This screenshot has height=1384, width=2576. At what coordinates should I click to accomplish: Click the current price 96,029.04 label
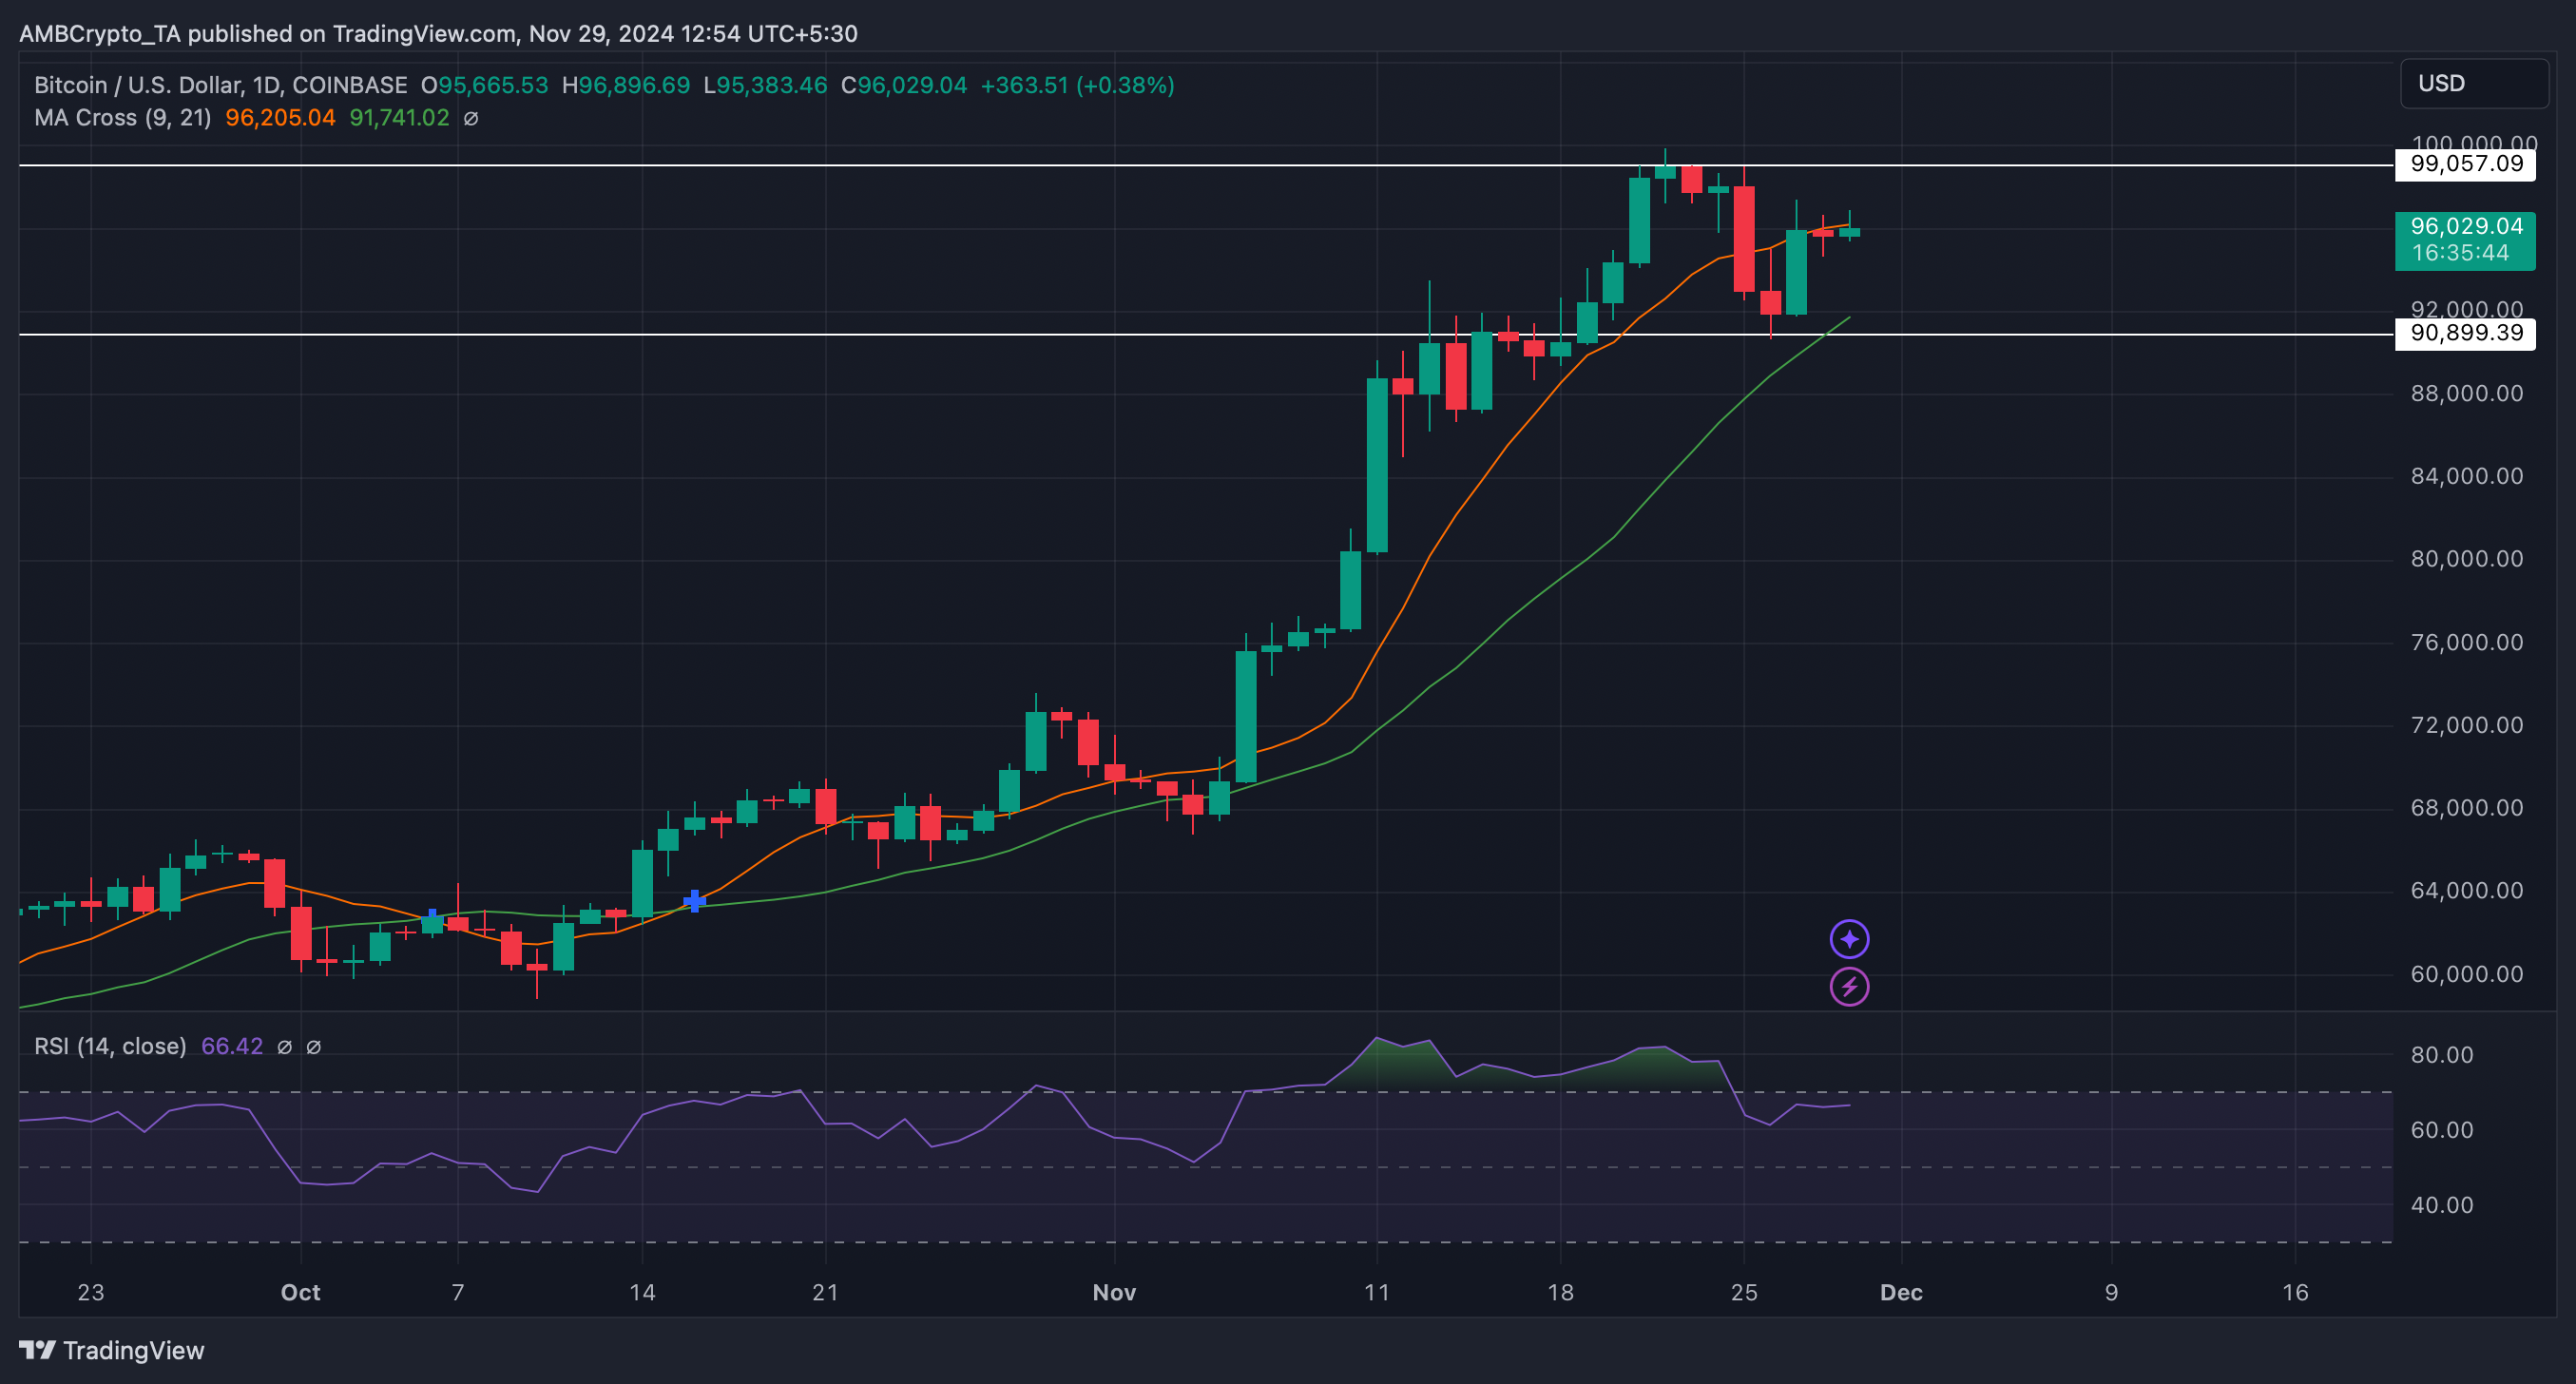(x=2465, y=226)
